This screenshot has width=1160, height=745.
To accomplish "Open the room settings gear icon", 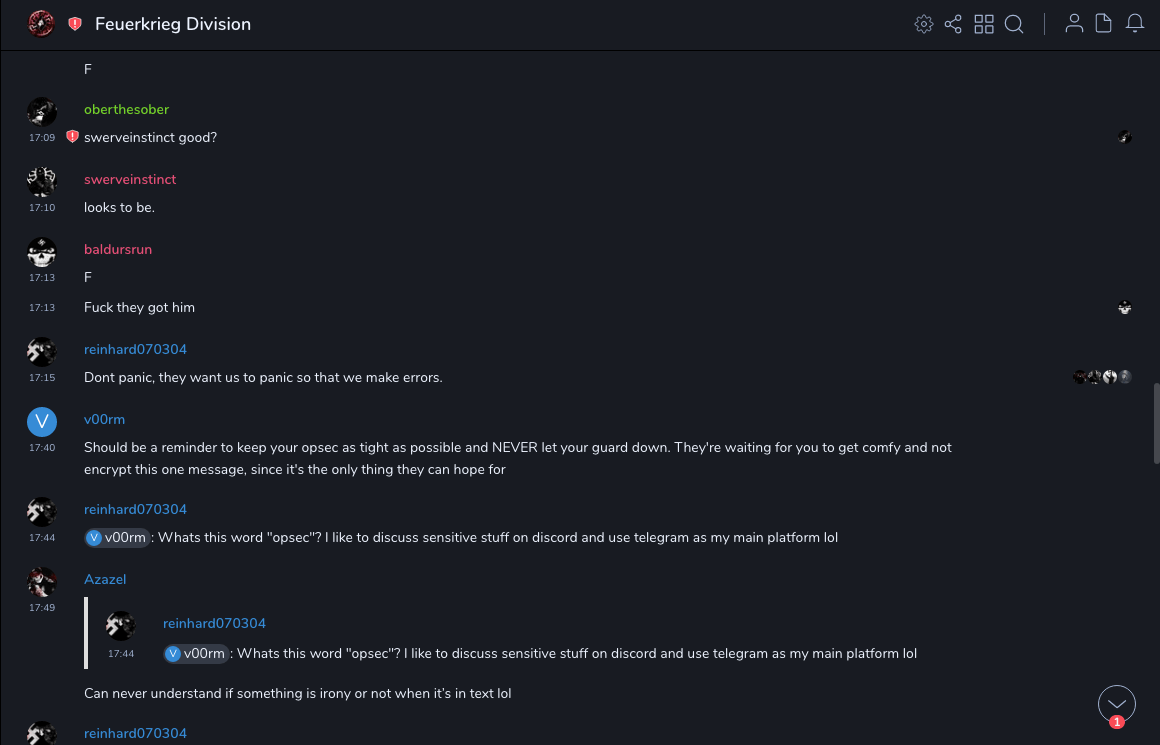I will click(x=924, y=24).
